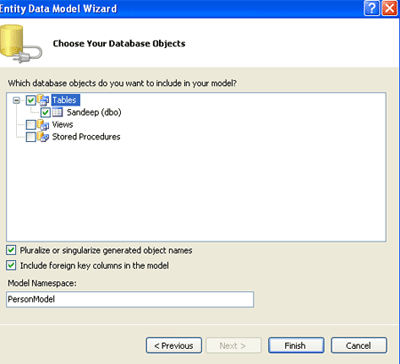Viewport: 400px width, 364px height.
Task: Select the Tables tree label
Action: coord(65,100)
